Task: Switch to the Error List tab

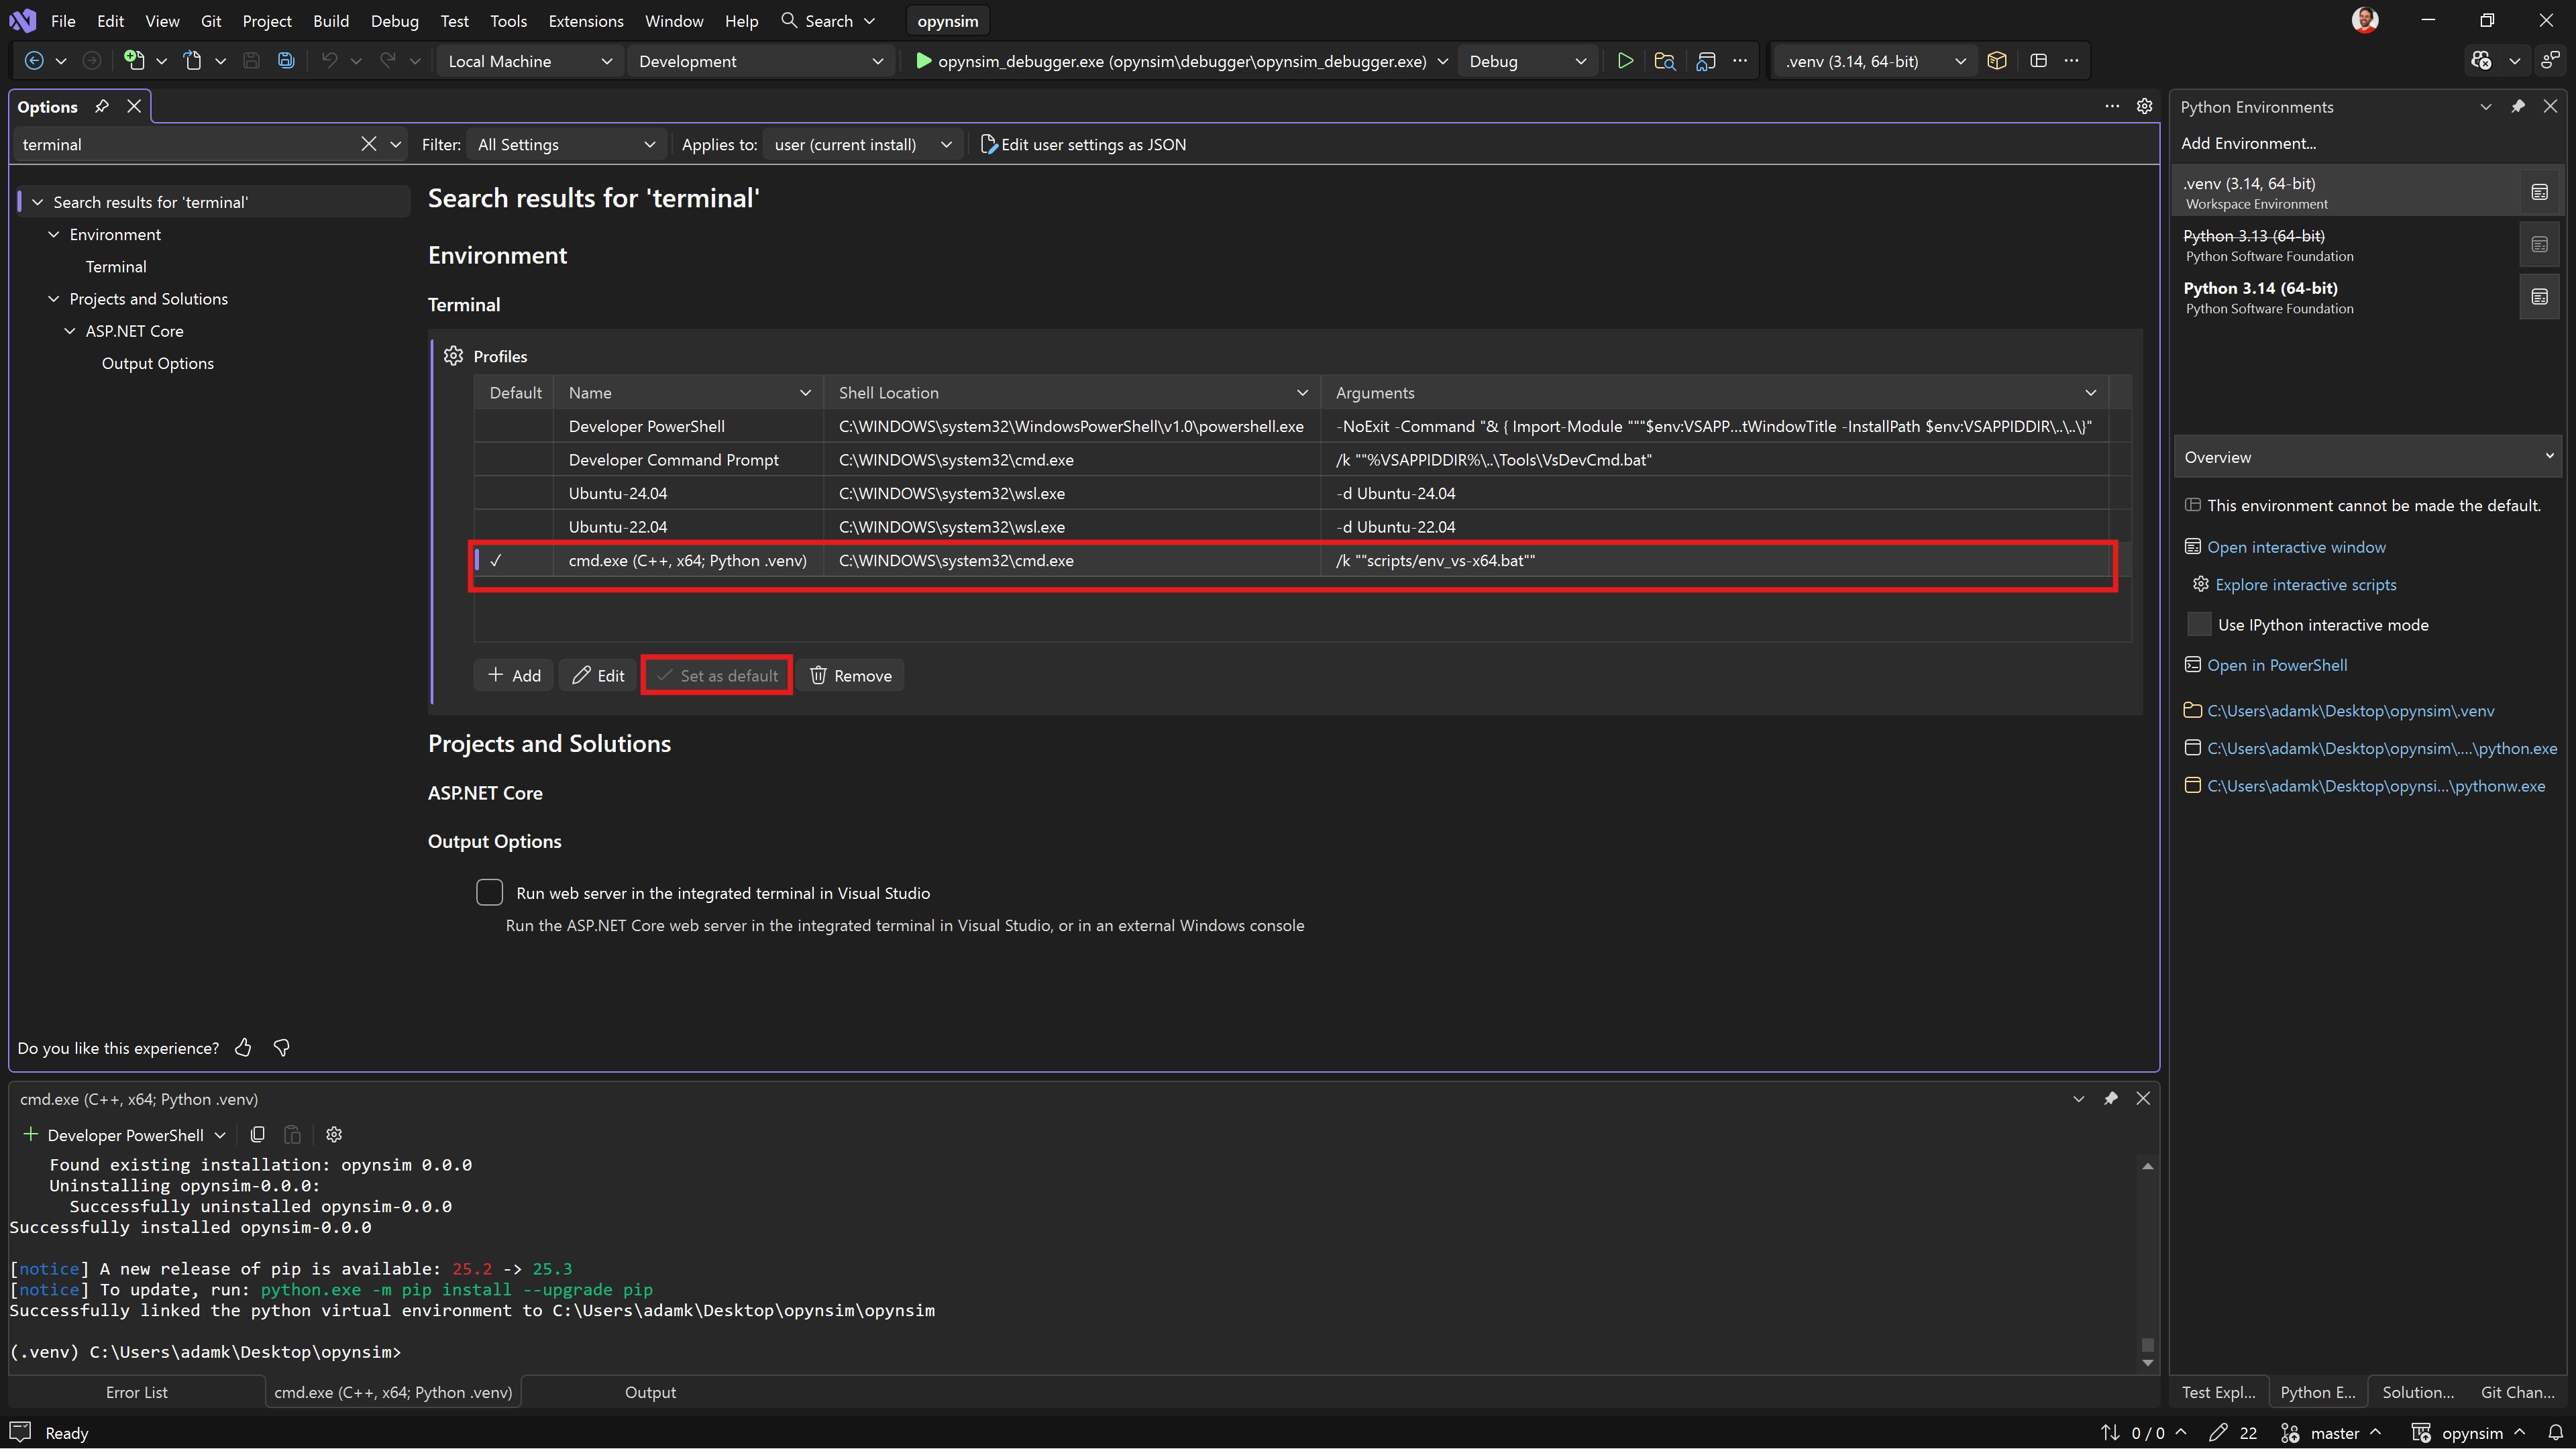Action: point(137,1391)
